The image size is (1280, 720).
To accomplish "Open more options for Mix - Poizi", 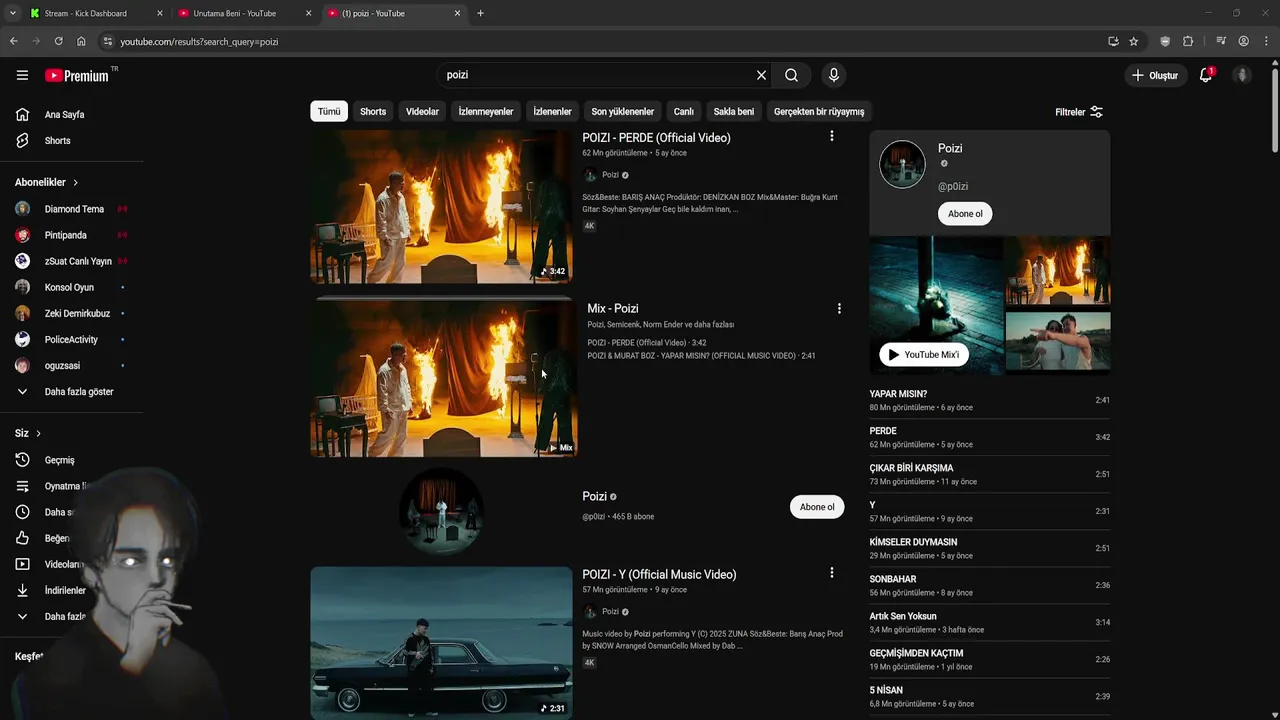I will click(x=839, y=308).
